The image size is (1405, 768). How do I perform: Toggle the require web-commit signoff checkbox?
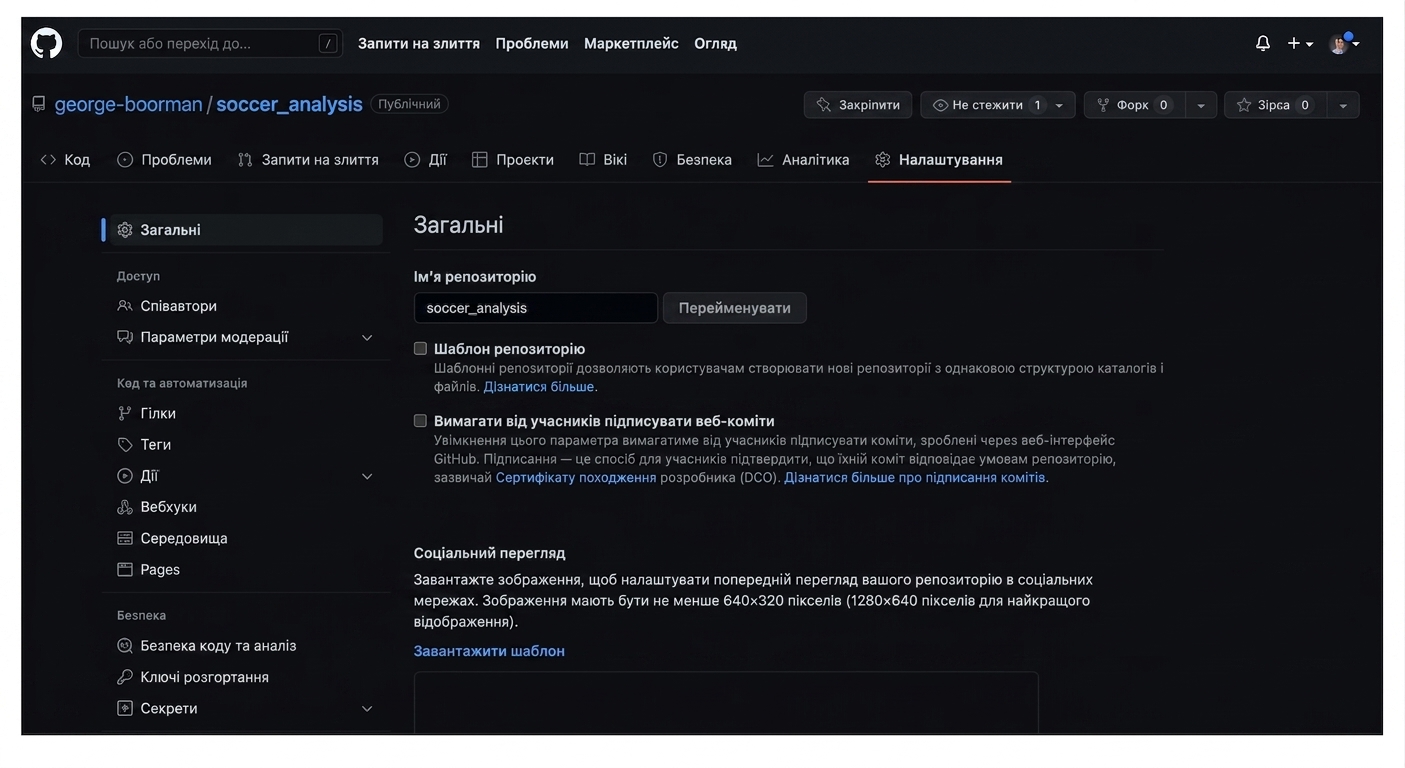[420, 421]
